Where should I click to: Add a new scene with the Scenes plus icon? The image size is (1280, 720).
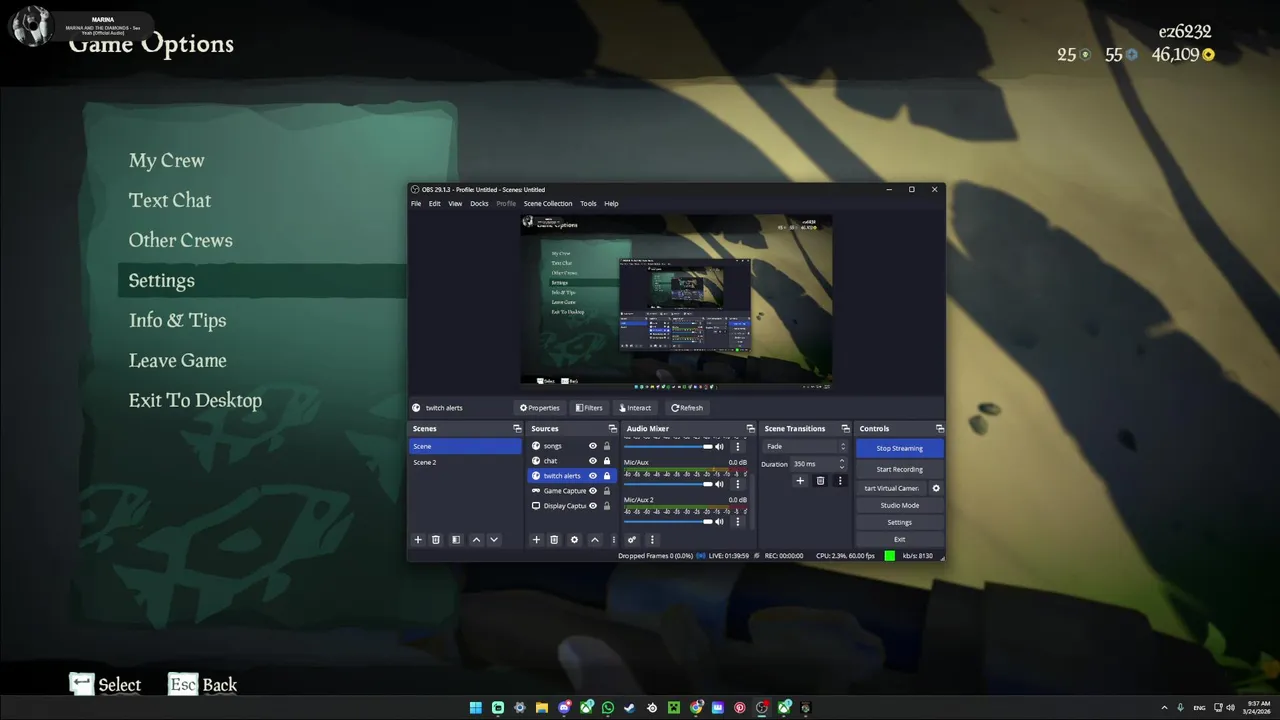[418, 540]
